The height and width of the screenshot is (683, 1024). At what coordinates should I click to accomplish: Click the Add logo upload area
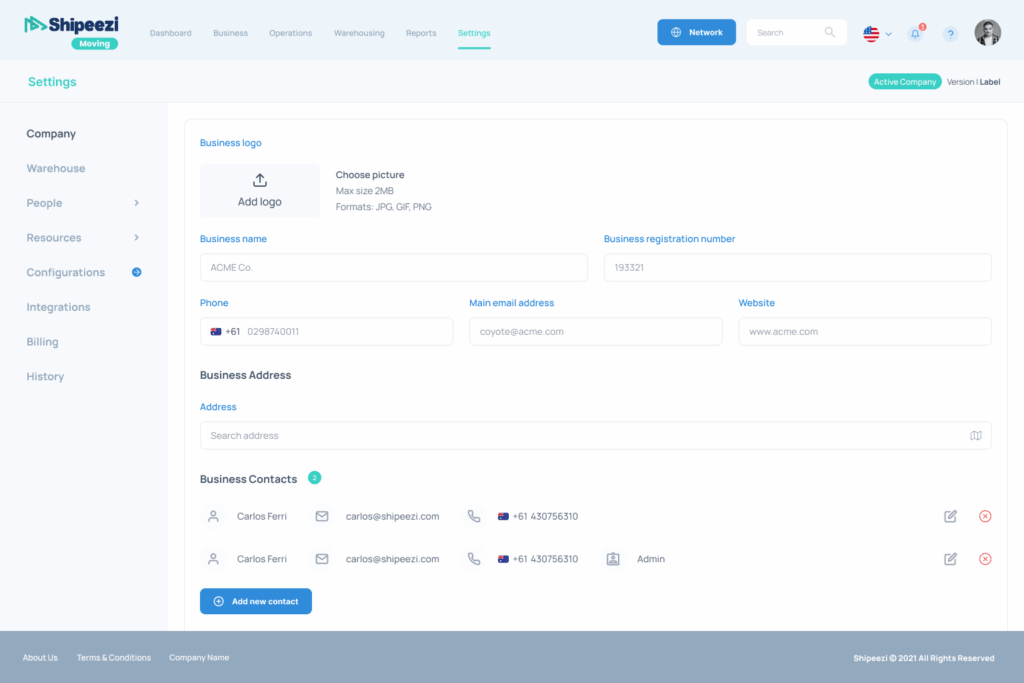click(x=260, y=190)
